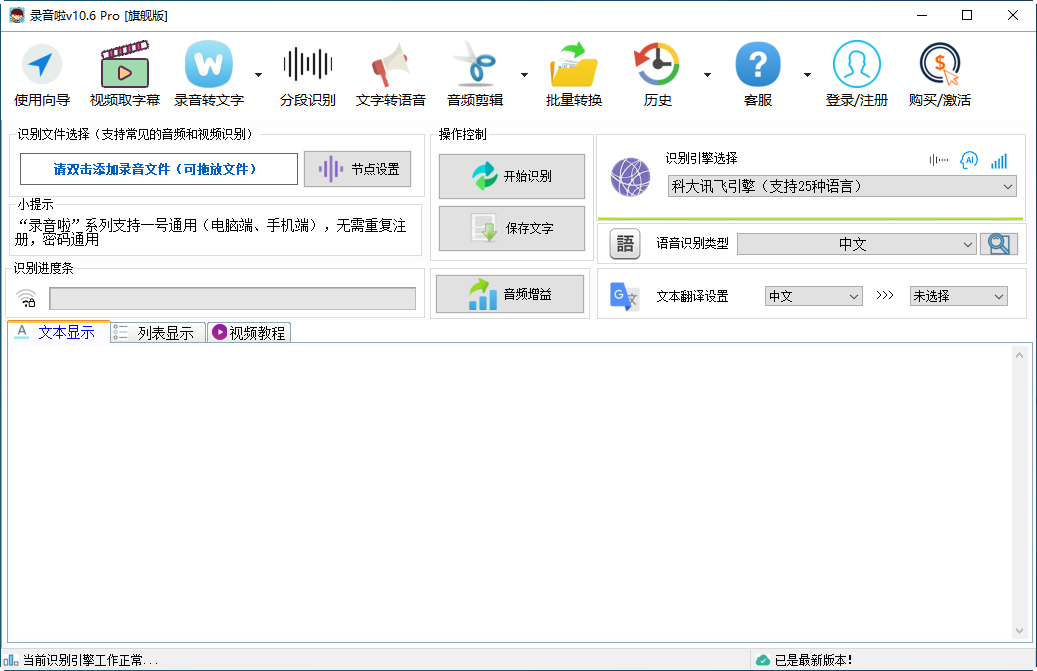Click the 识别进度条 progress bar
This screenshot has height=671, width=1037.
click(x=232, y=299)
